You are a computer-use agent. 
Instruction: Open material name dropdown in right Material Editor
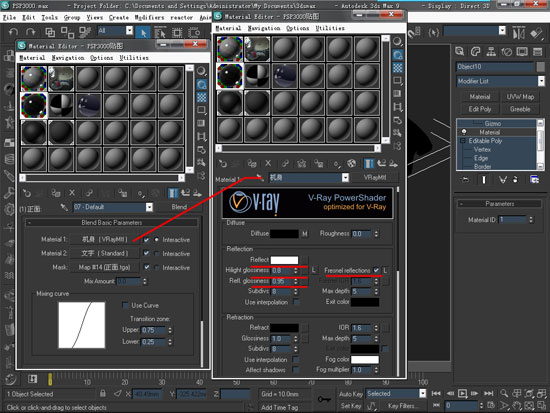pos(346,178)
